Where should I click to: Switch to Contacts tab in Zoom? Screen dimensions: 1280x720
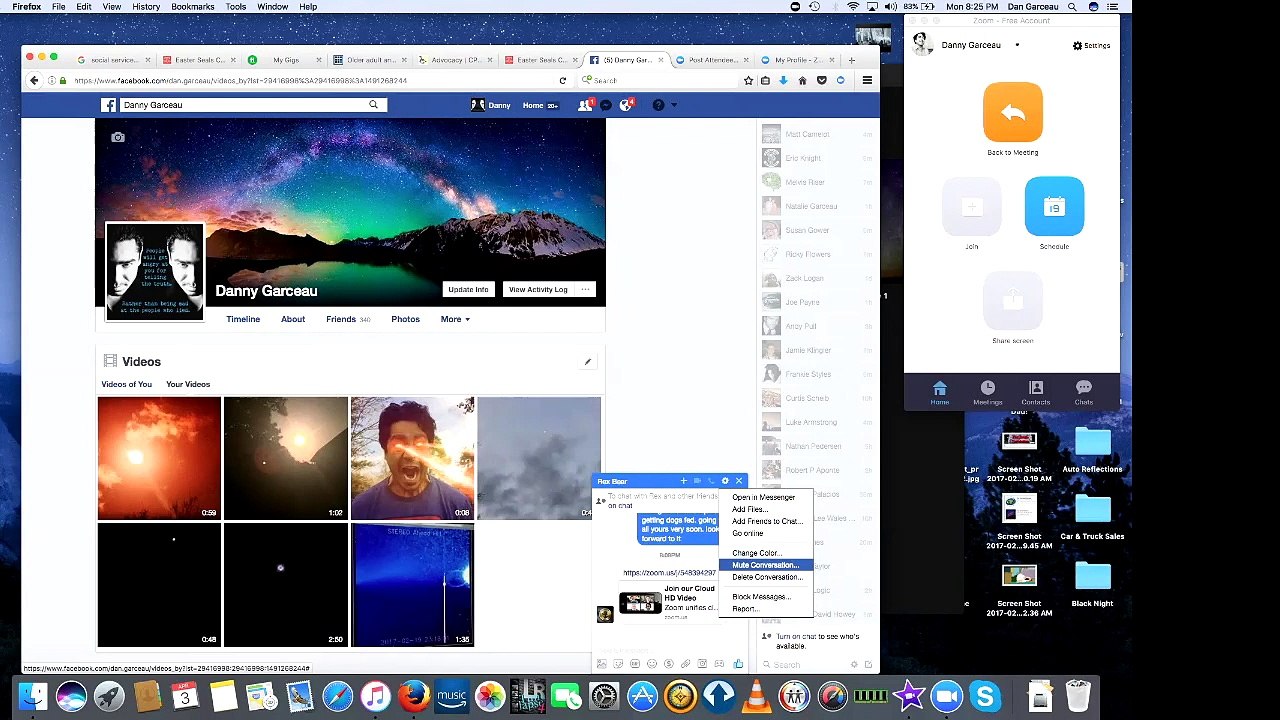pyautogui.click(x=1036, y=392)
